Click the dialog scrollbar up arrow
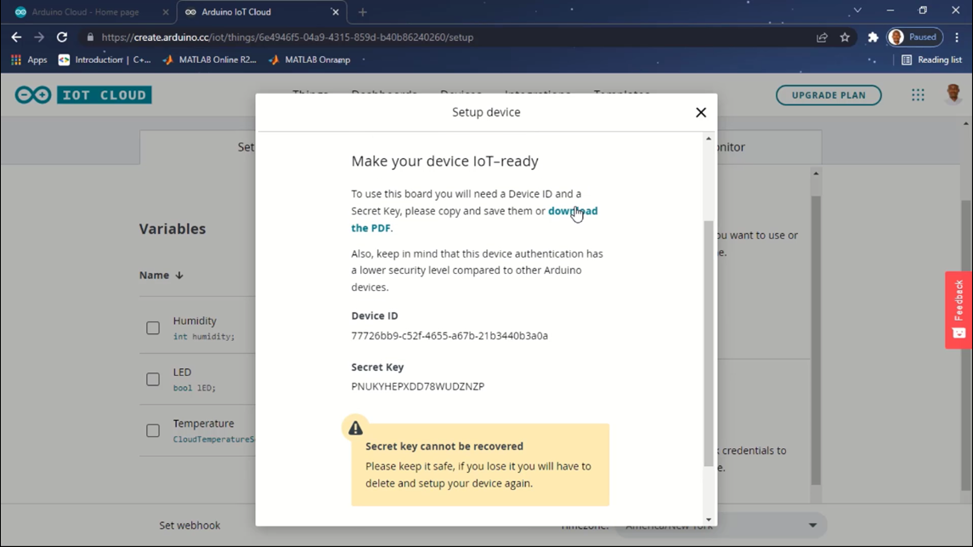Screen dimensions: 973x547 point(708,138)
